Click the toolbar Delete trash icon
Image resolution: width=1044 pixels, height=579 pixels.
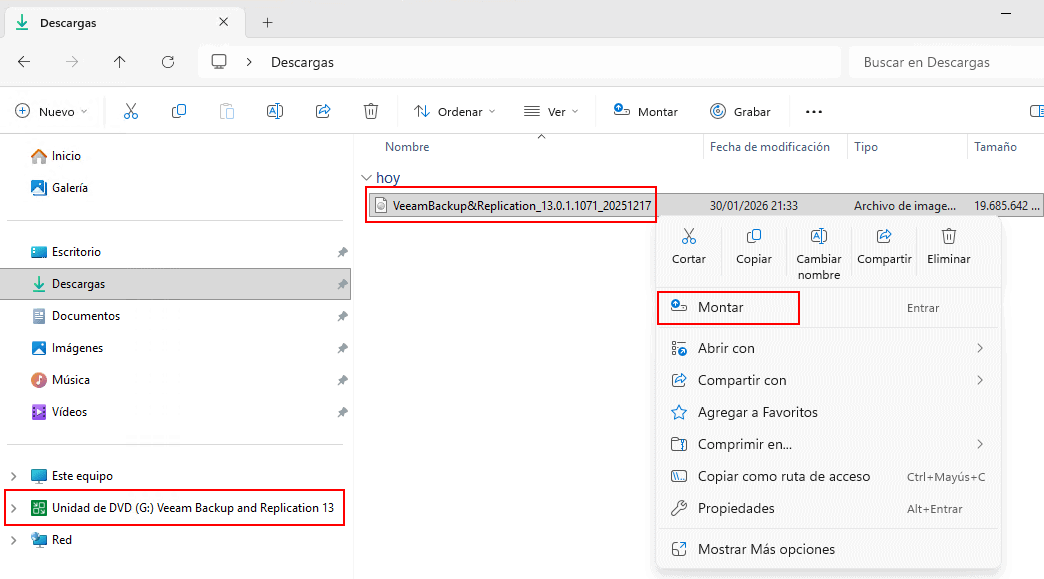click(371, 111)
